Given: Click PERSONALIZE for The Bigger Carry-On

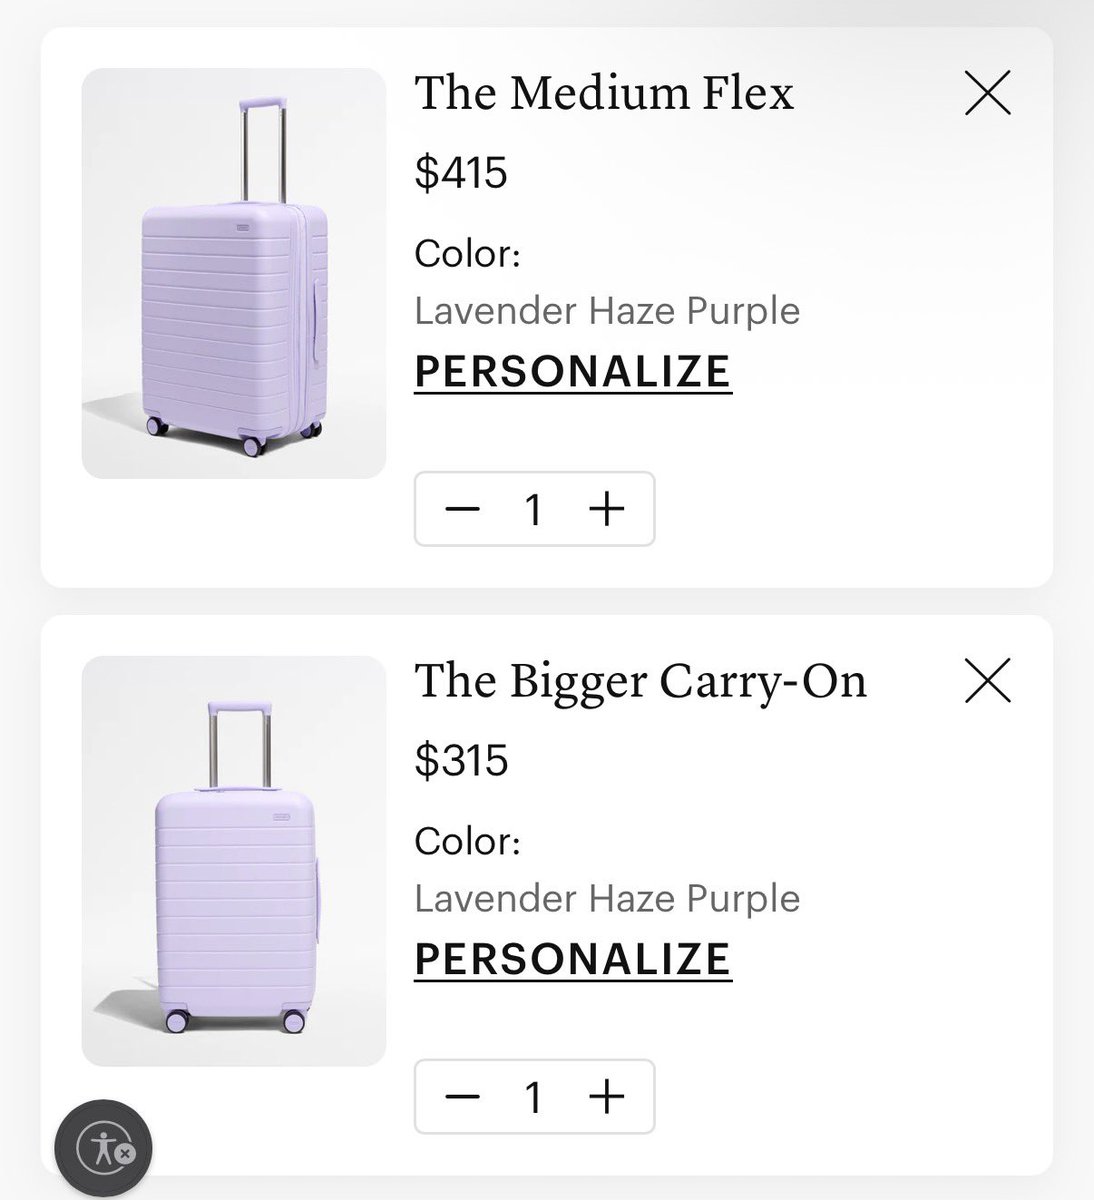Looking at the screenshot, I should [x=573, y=959].
